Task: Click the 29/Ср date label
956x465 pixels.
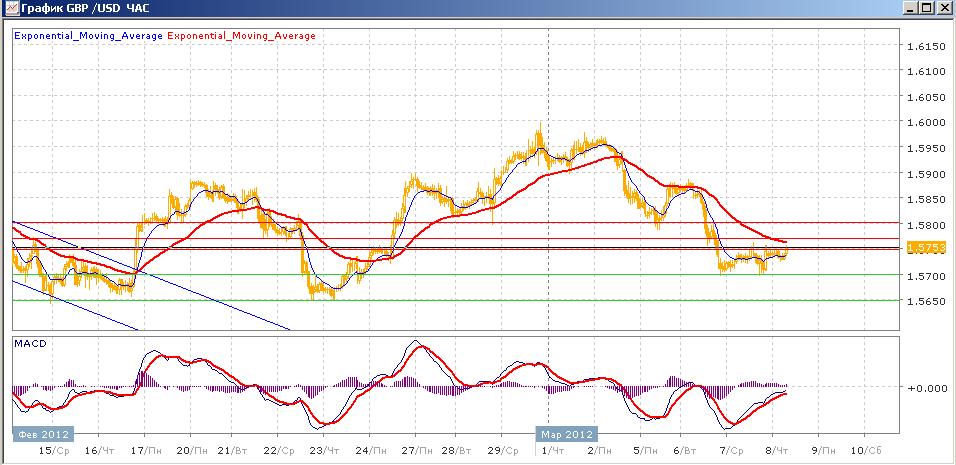Action: [x=504, y=451]
